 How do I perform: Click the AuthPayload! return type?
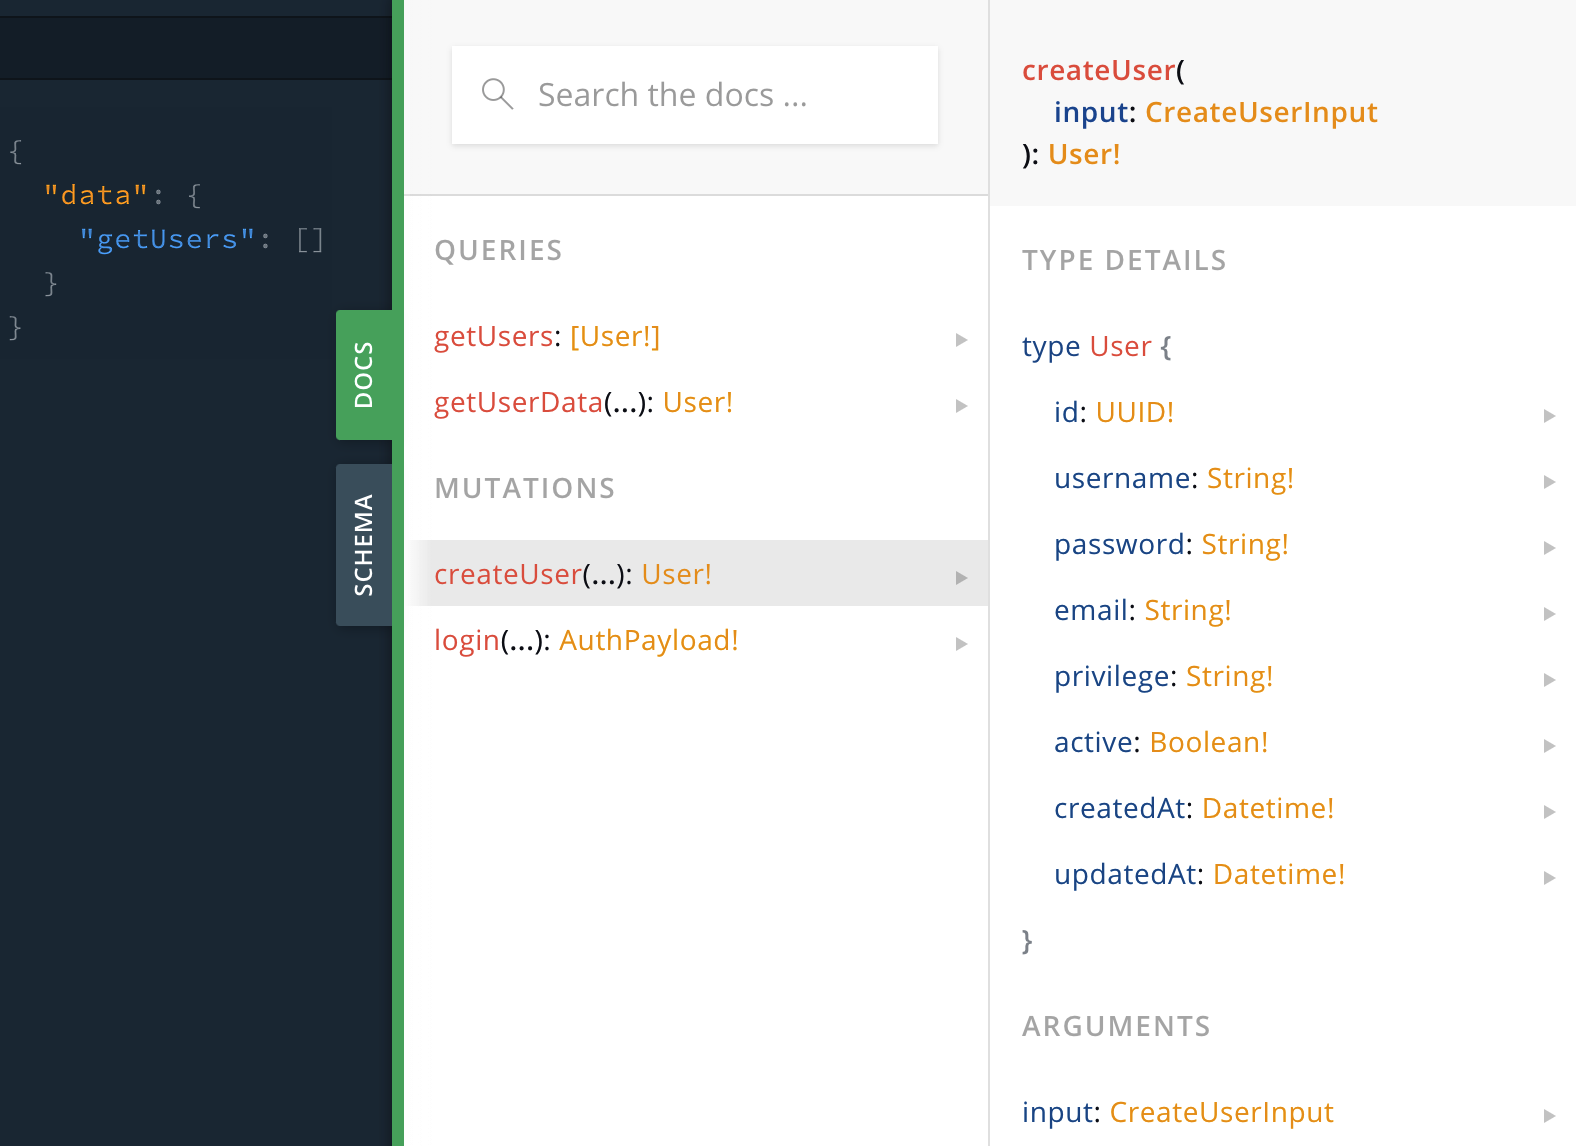(x=648, y=641)
